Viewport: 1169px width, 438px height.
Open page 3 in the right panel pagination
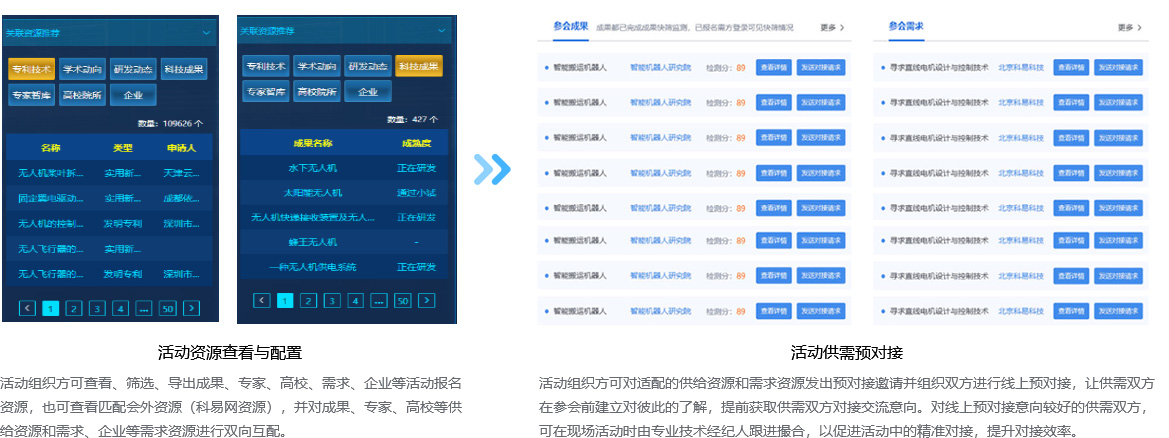point(332,300)
